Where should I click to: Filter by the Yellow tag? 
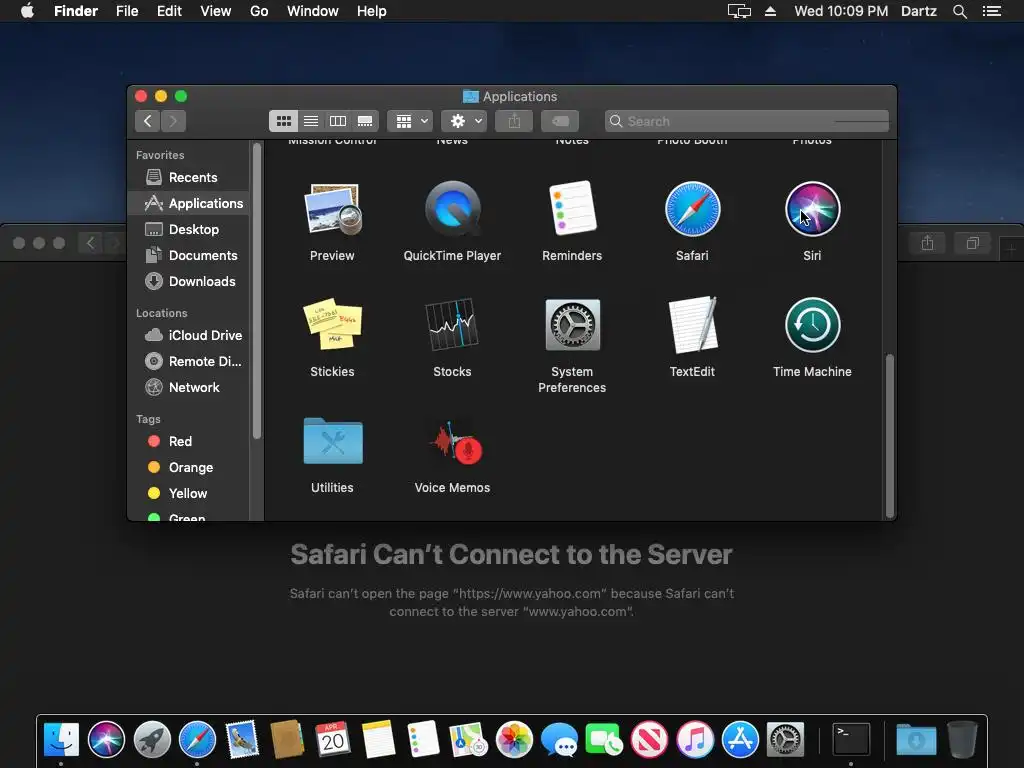(x=189, y=494)
